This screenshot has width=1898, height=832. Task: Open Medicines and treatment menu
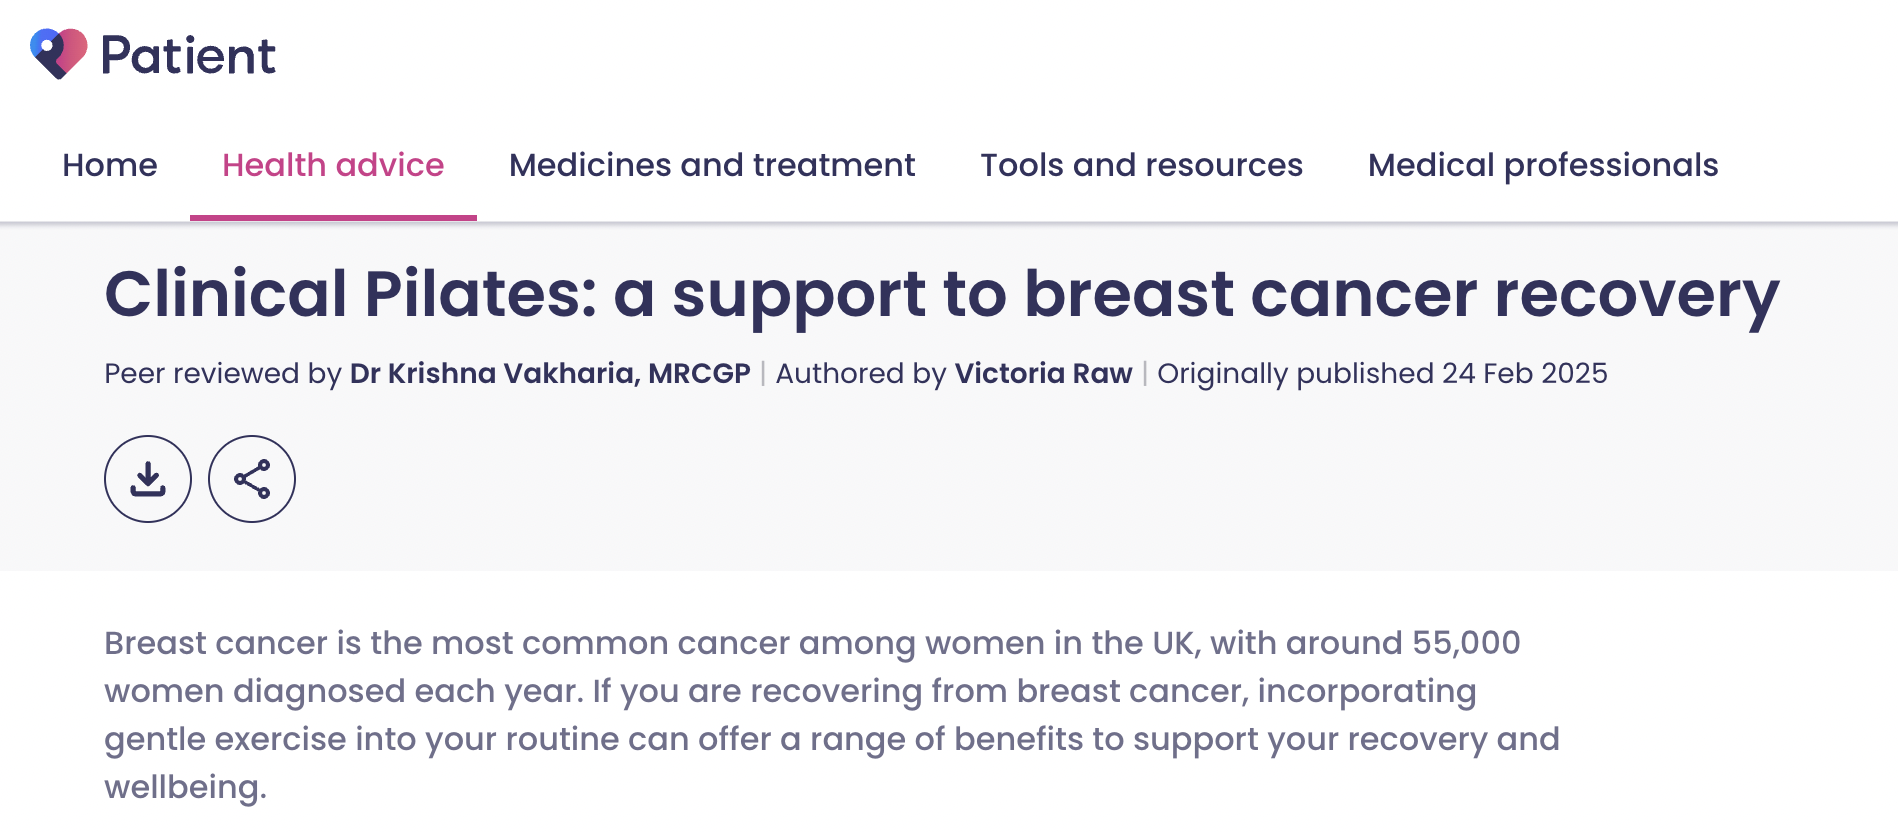(712, 165)
